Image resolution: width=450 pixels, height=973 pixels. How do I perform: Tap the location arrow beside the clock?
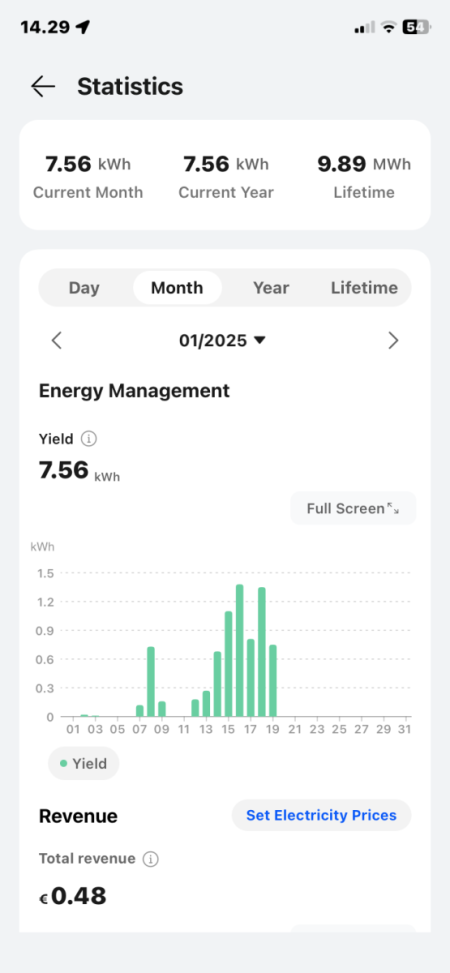pos(83,27)
